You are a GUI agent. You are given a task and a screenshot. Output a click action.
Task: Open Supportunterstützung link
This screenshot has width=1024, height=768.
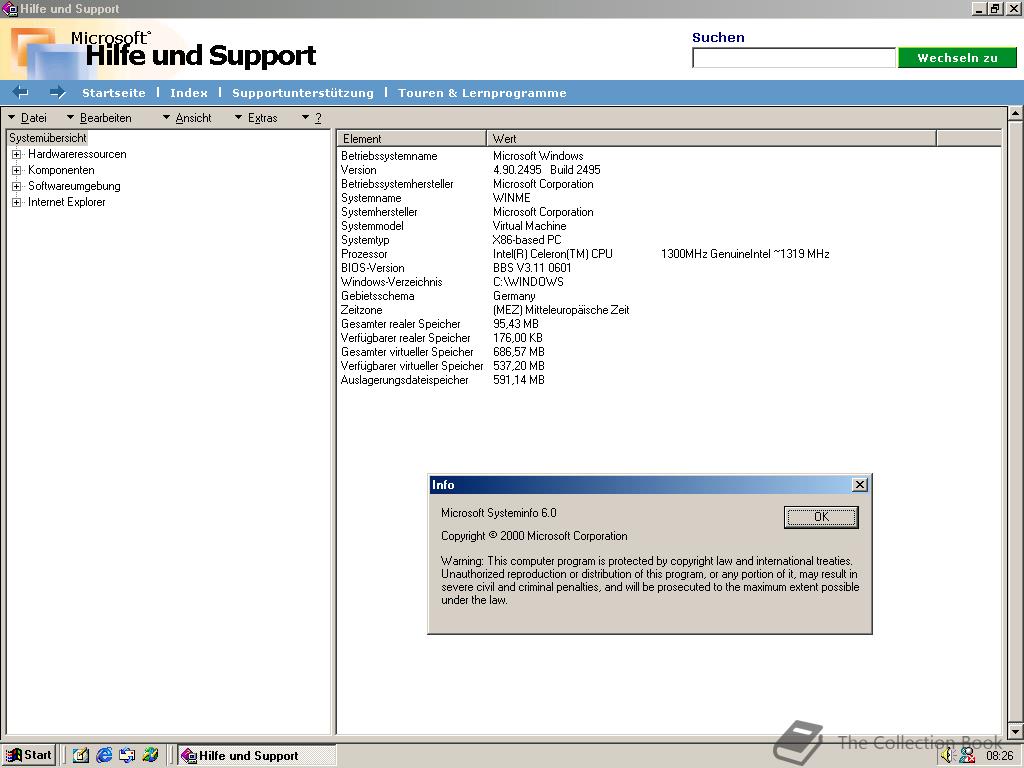point(302,93)
